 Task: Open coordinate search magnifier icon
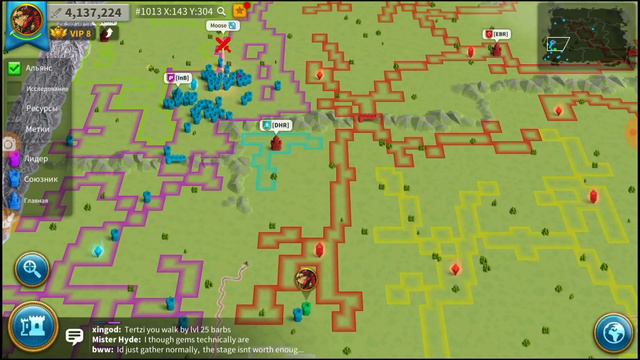pos(222,11)
